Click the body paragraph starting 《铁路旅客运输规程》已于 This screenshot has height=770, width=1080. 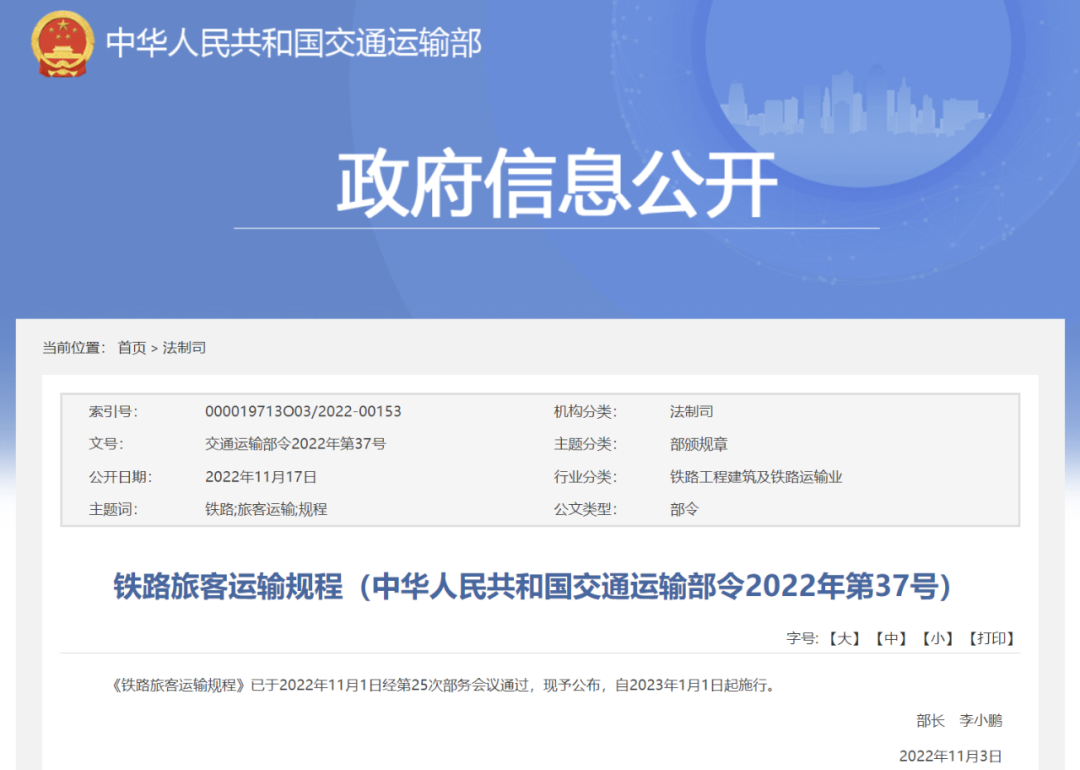445,685
